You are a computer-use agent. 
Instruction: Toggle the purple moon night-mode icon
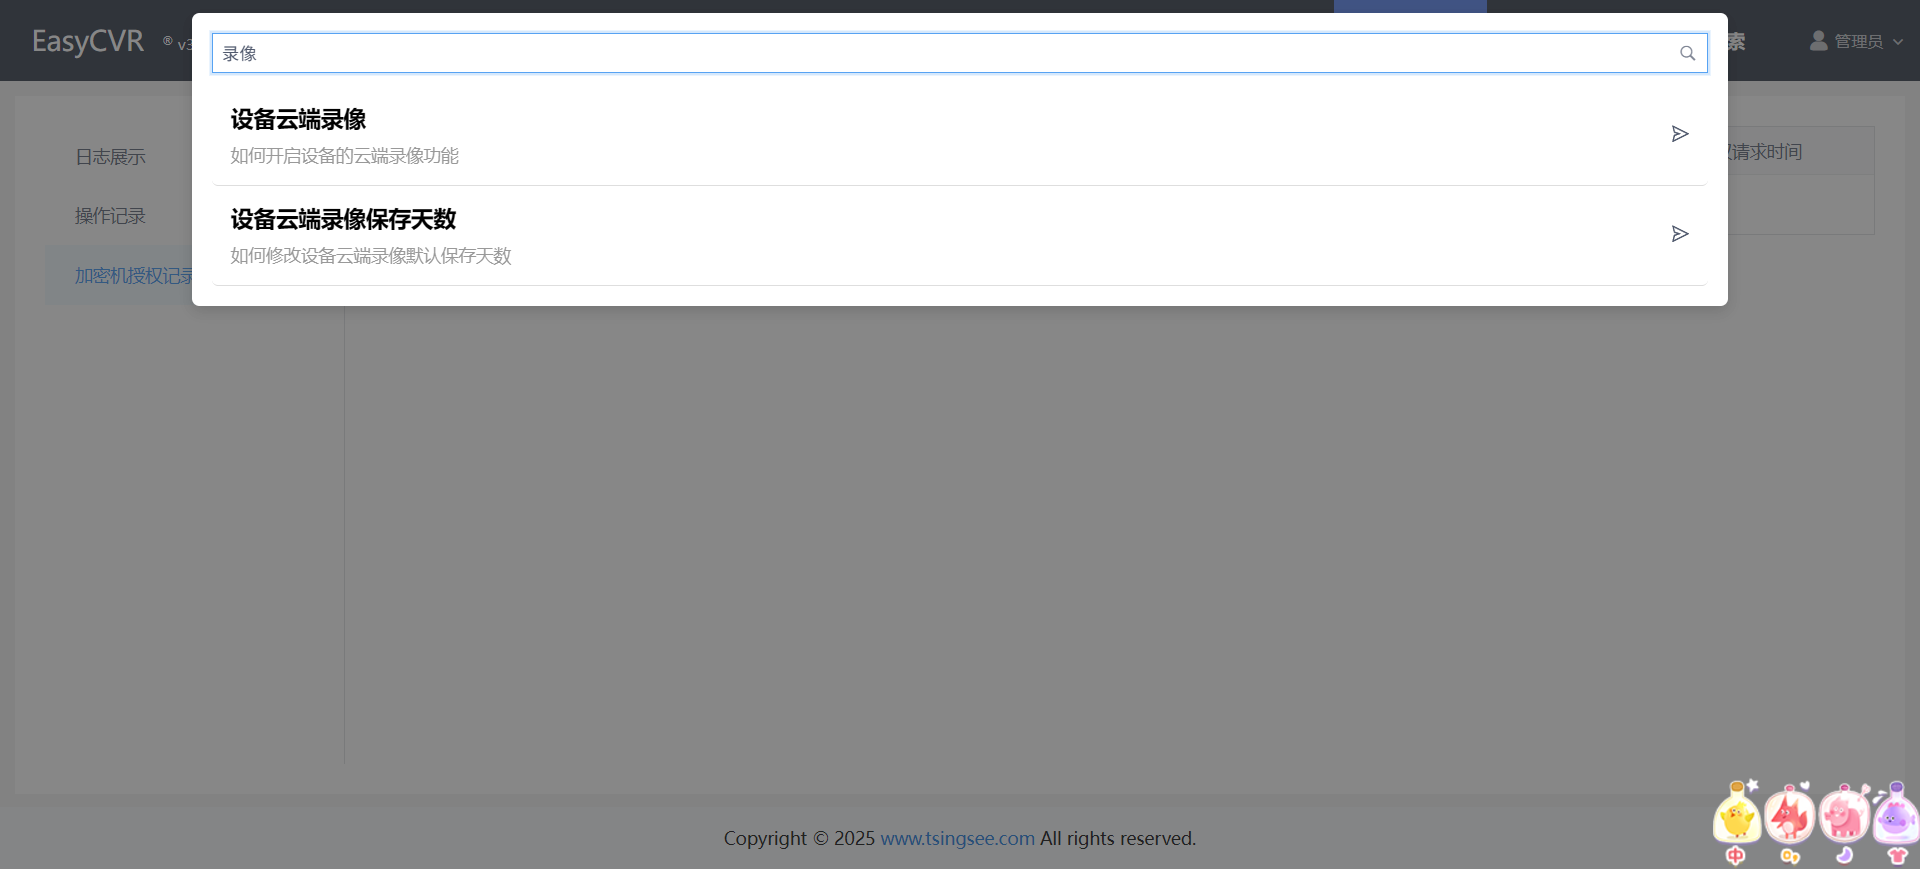coord(1844,856)
